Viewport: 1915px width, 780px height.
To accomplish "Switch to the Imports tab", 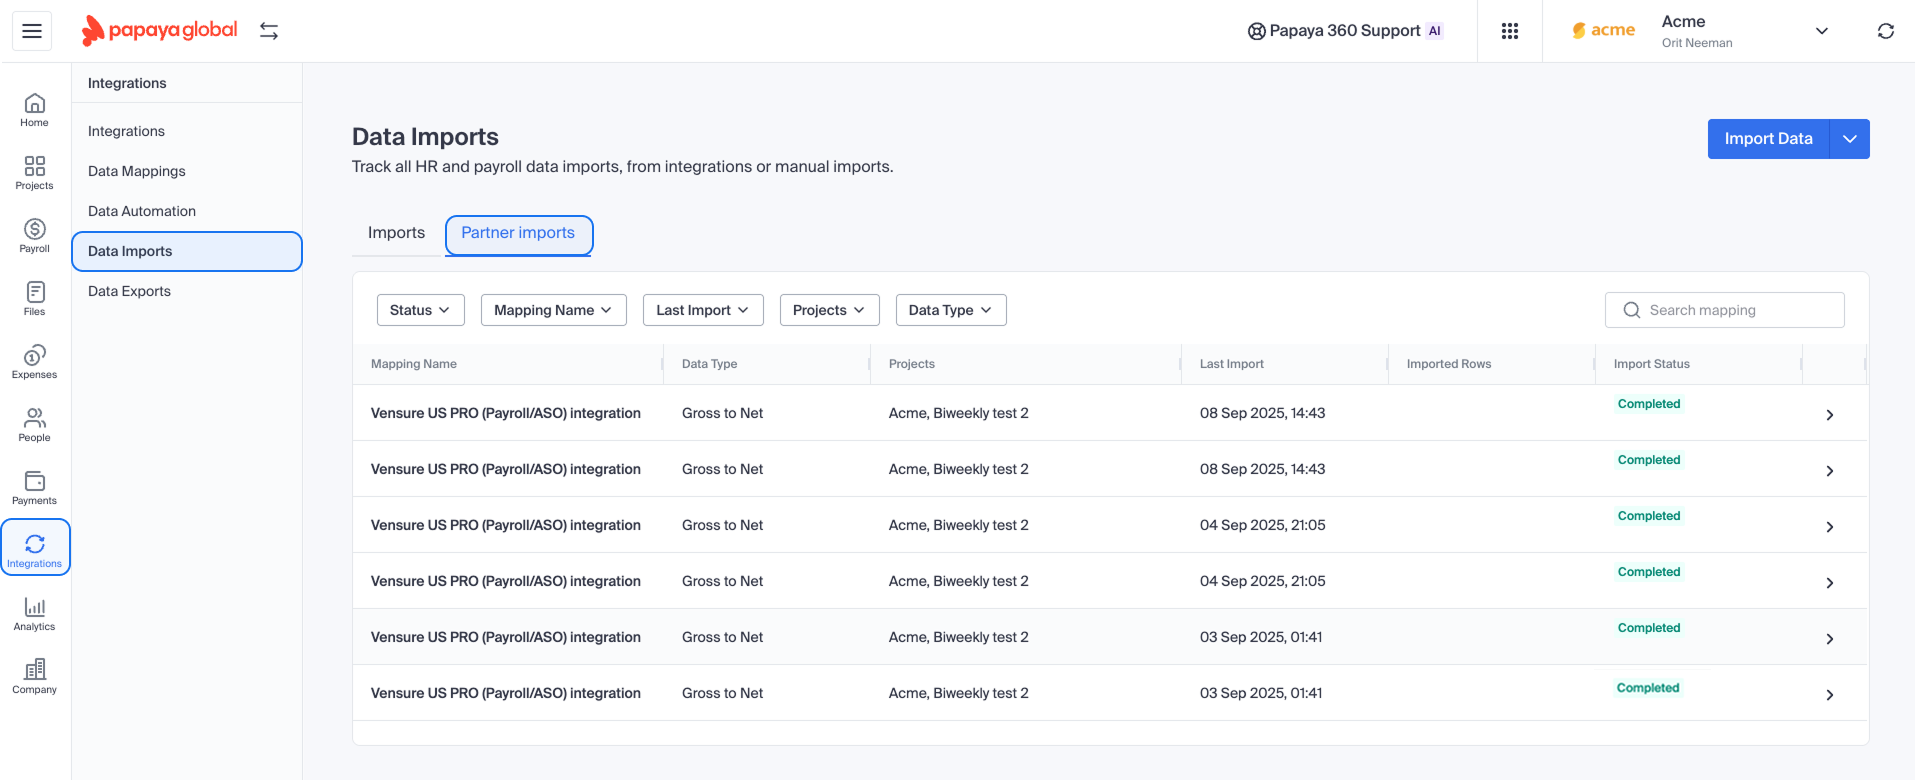I will tap(397, 233).
